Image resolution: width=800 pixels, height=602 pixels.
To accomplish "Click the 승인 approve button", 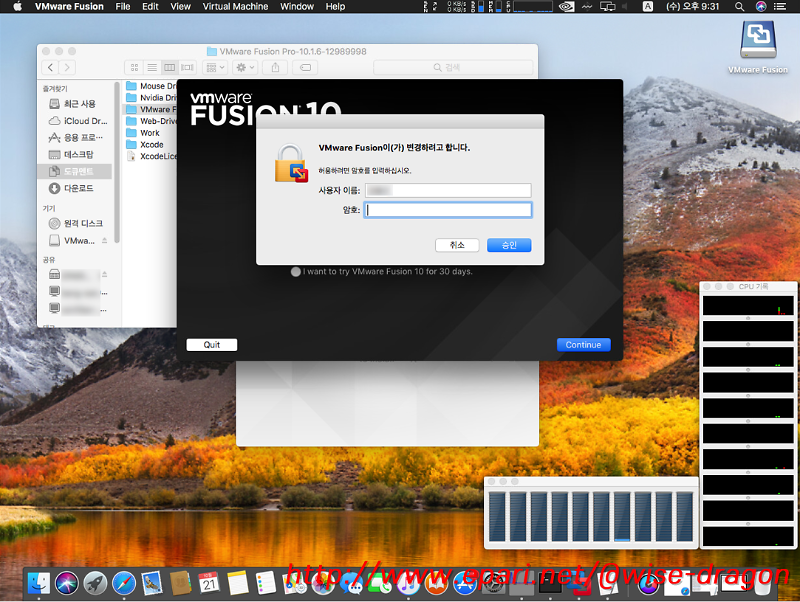I will [509, 245].
